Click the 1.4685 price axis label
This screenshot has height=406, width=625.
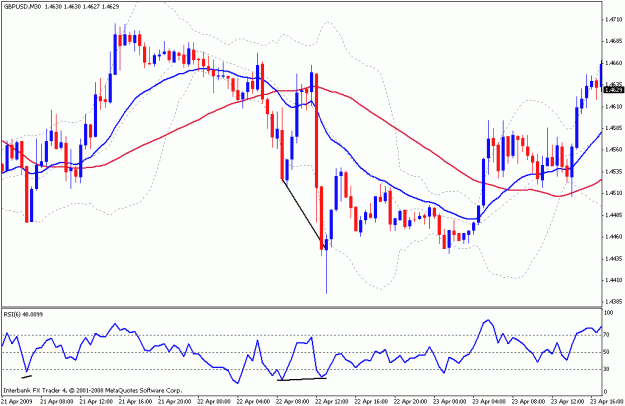pos(614,41)
